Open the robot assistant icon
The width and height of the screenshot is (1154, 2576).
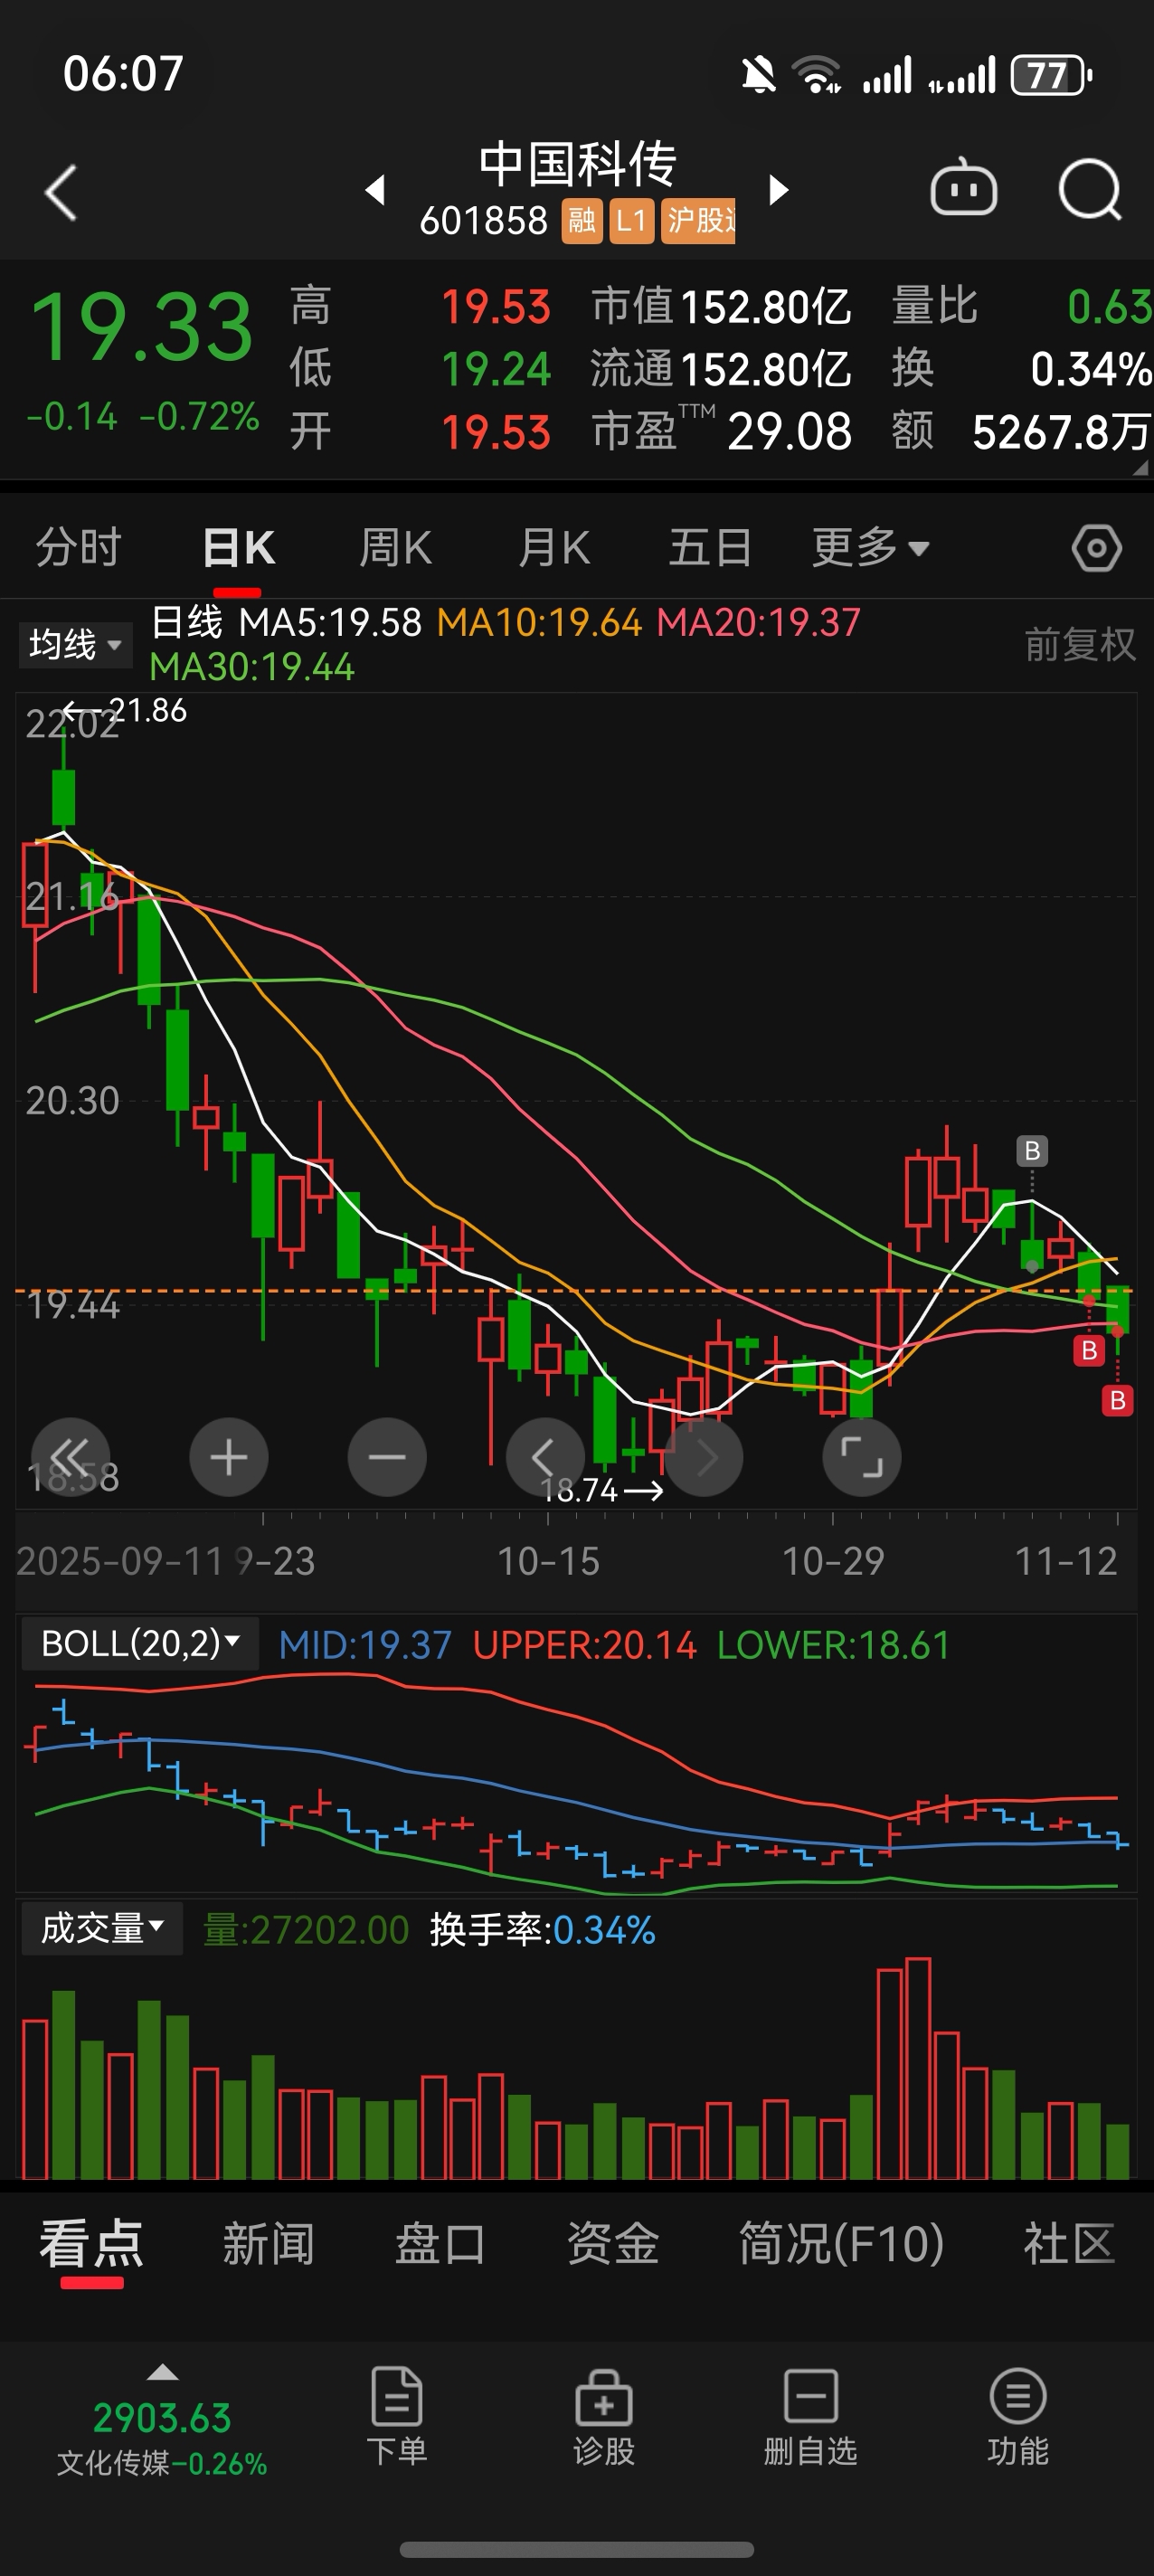coord(963,188)
